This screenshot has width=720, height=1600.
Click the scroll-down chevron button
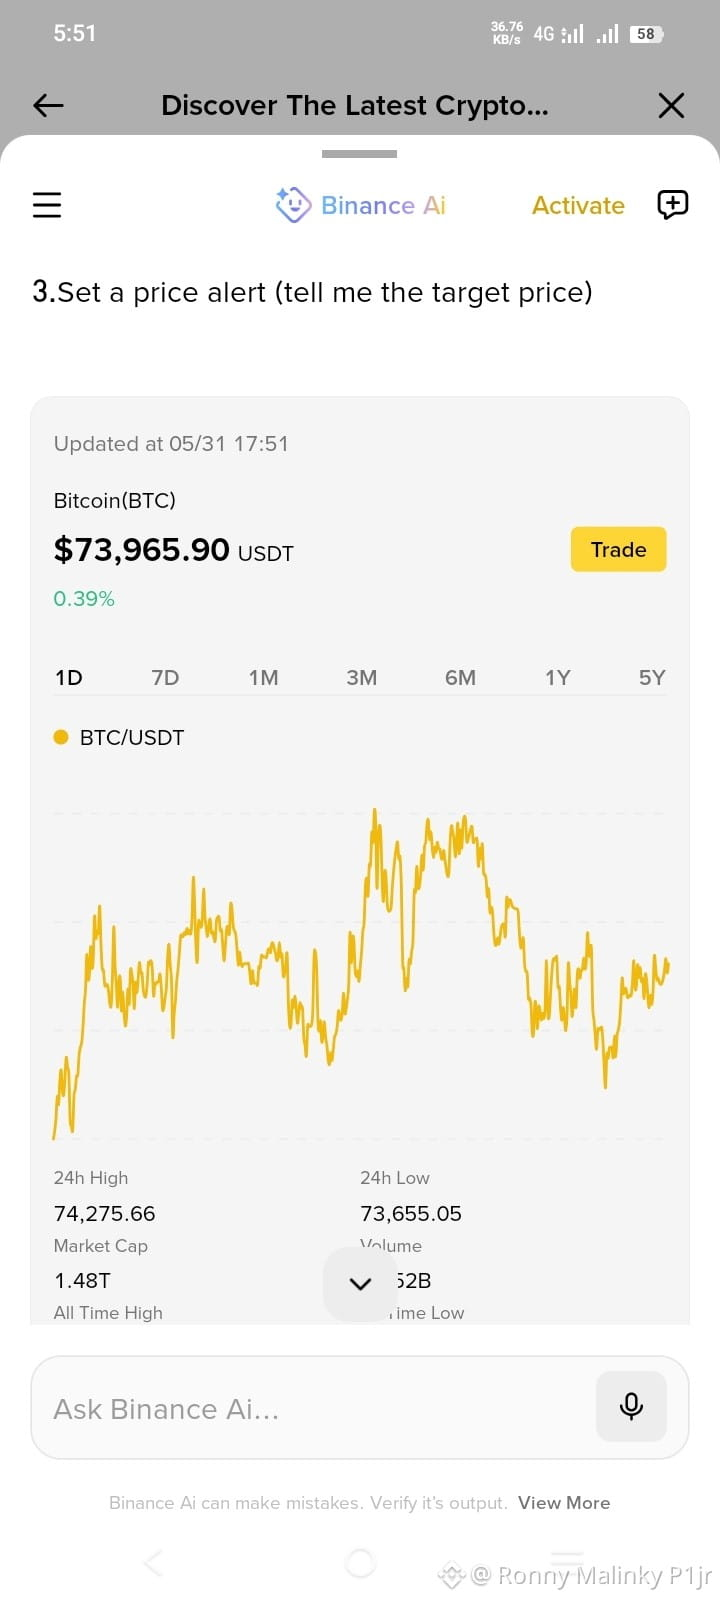coord(360,1284)
